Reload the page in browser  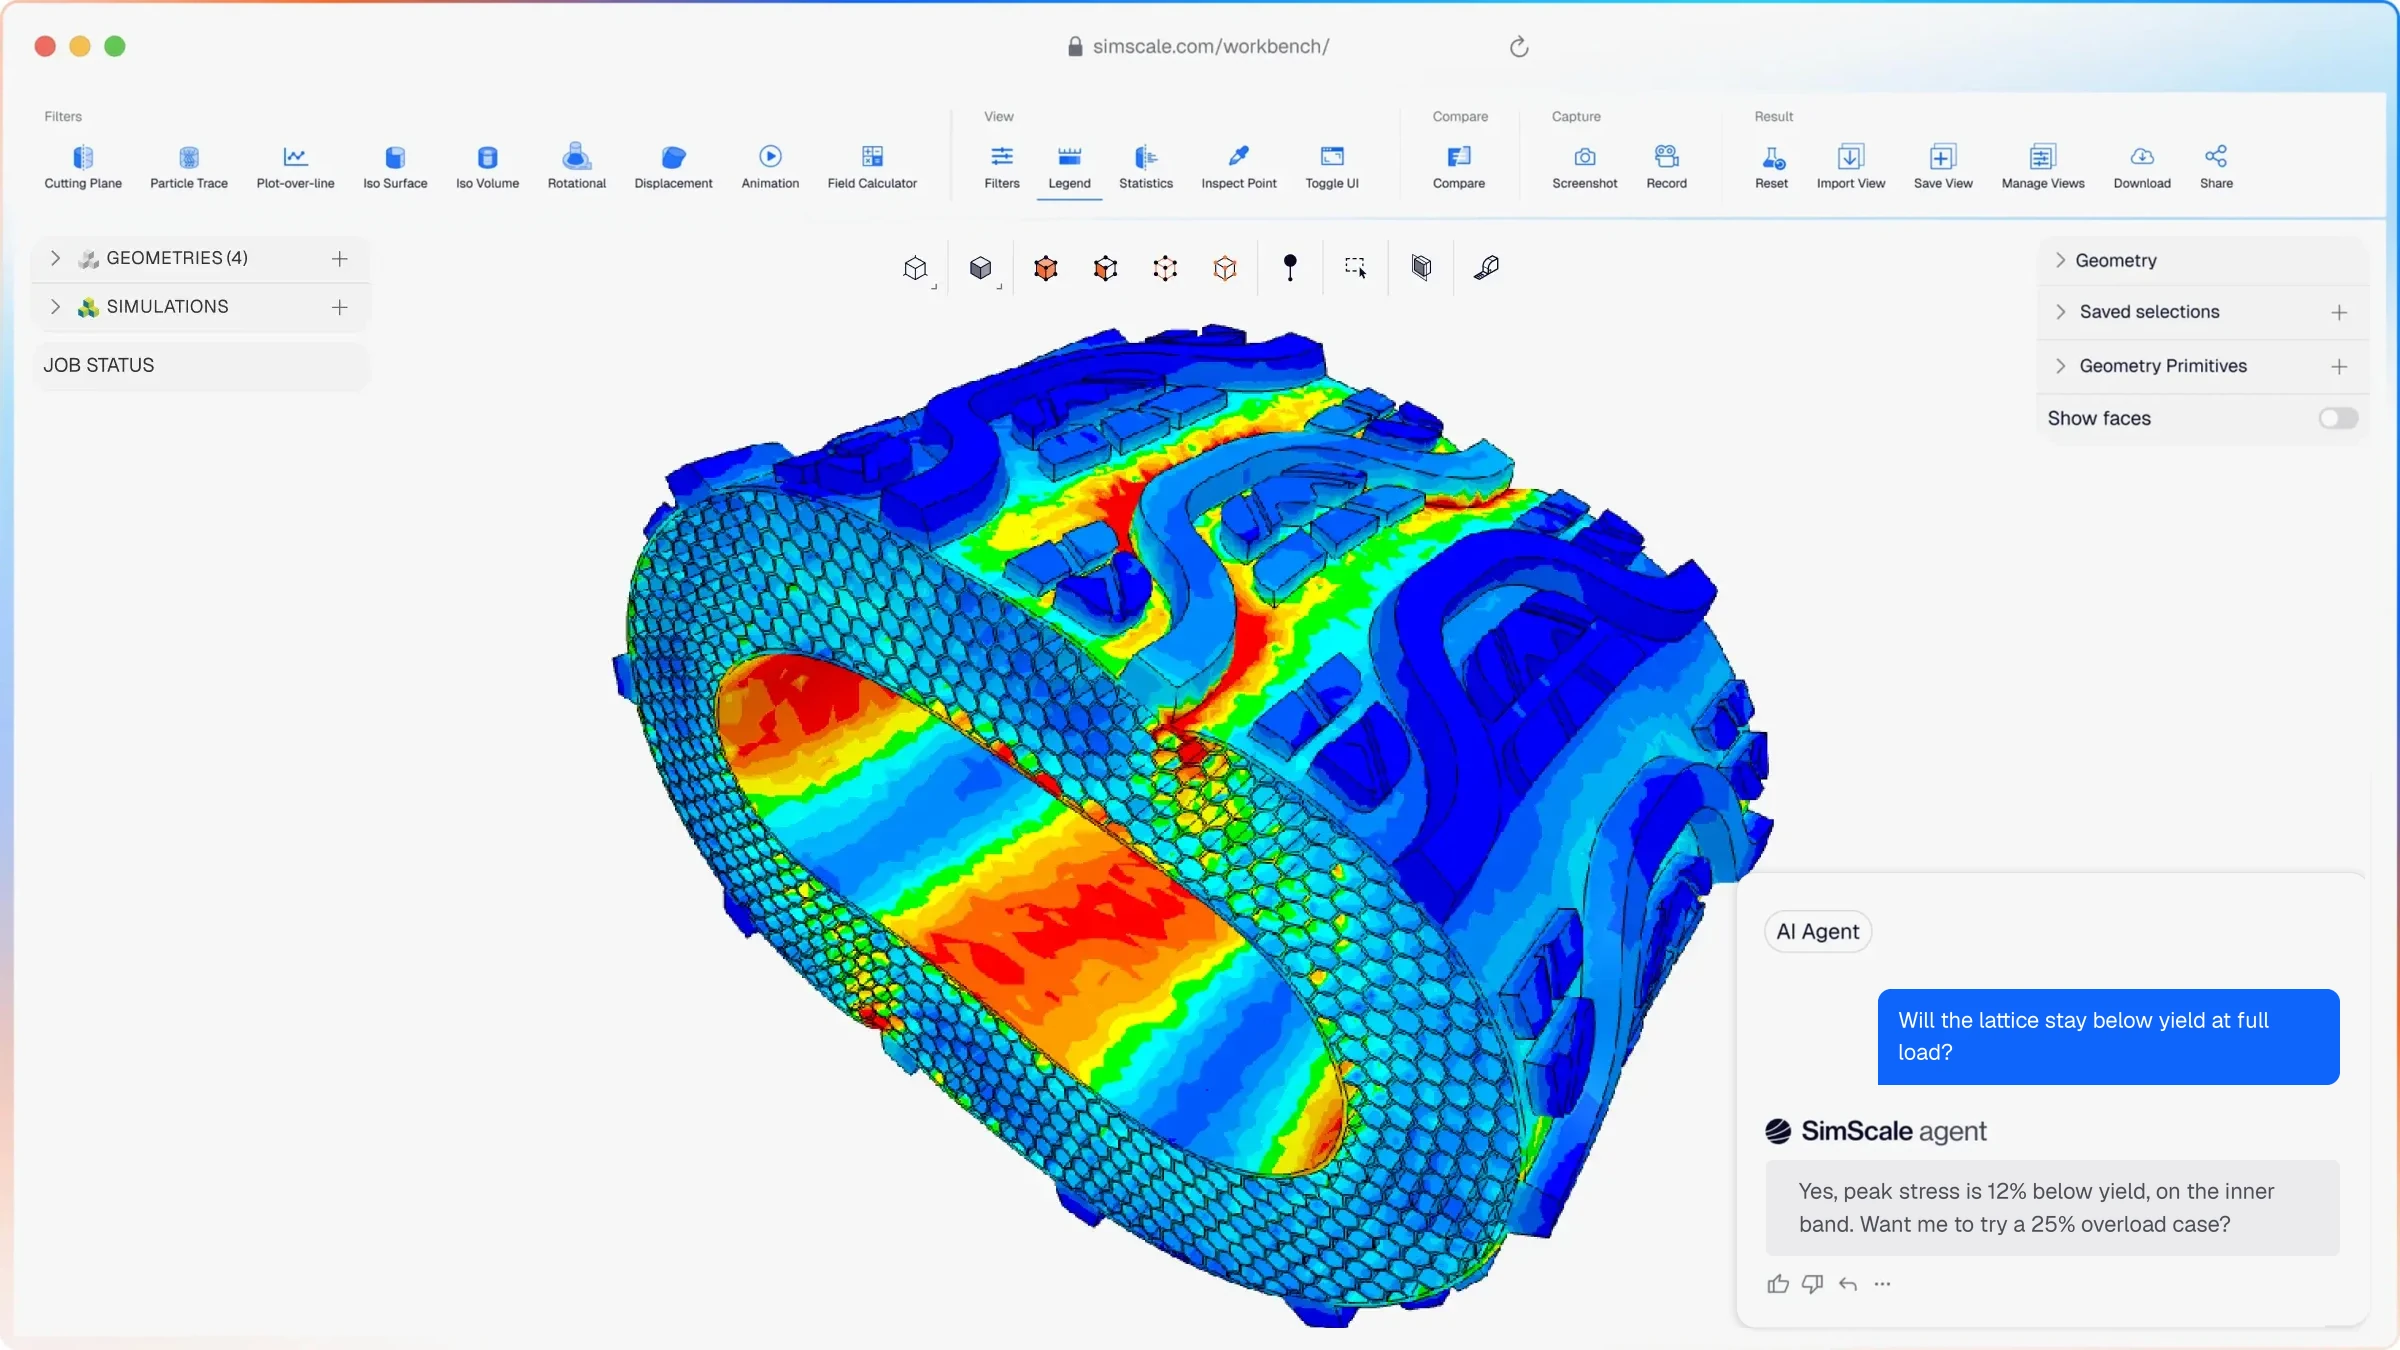click(1519, 47)
